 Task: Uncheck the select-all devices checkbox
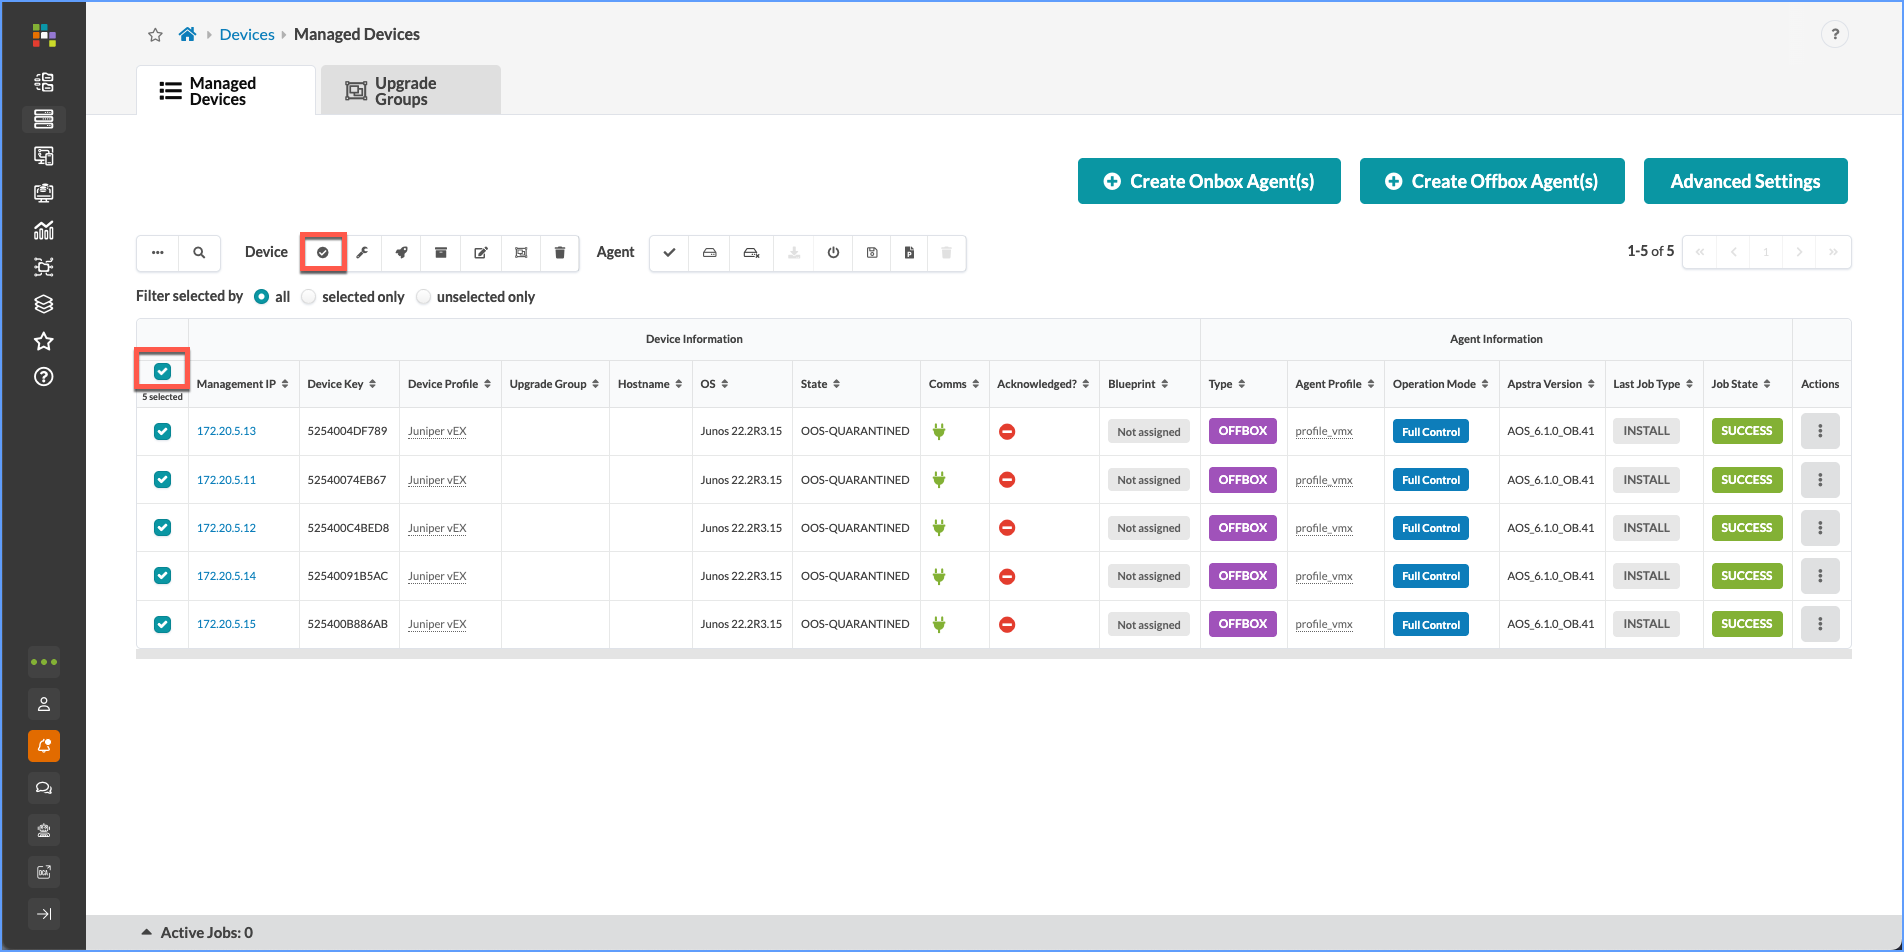pyautogui.click(x=162, y=372)
